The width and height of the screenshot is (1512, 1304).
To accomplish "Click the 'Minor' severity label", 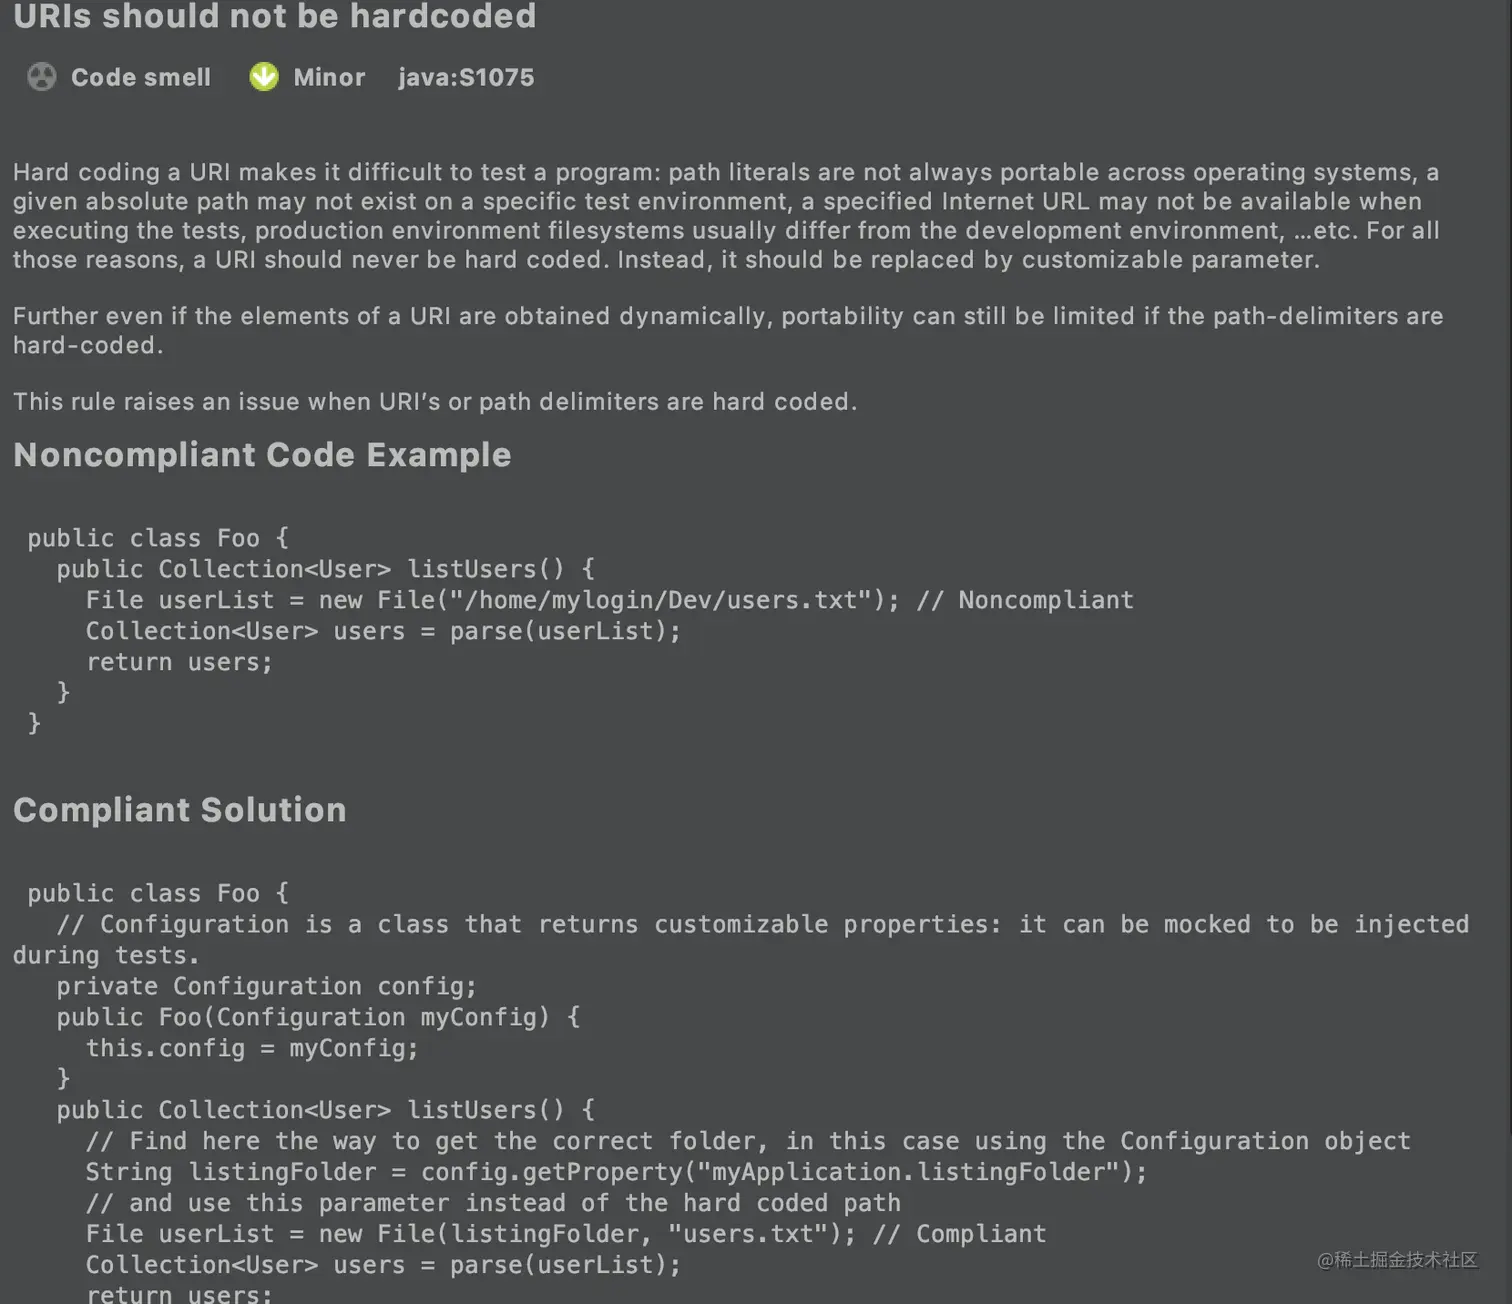I will (329, 77).
